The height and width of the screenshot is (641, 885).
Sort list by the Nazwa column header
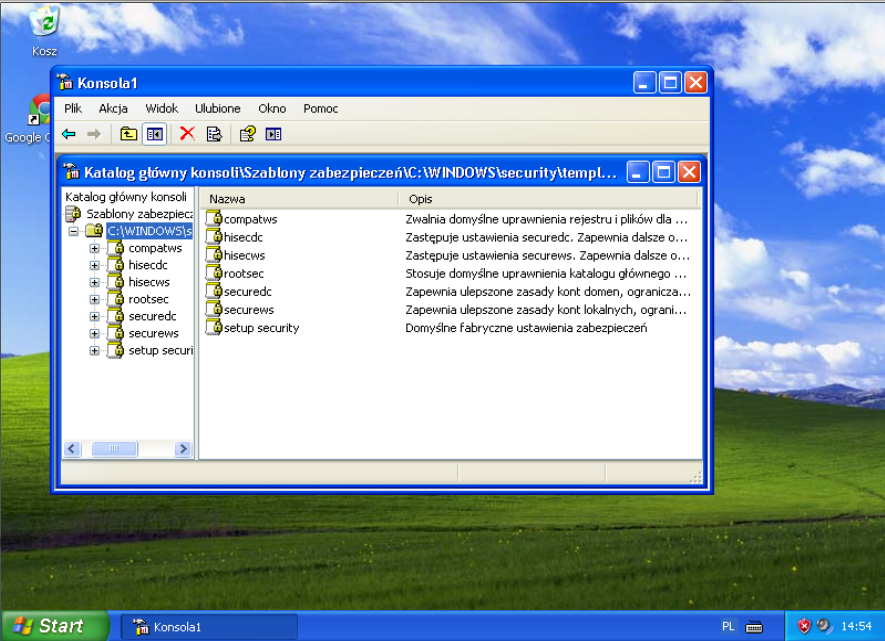tap(298, 199)
